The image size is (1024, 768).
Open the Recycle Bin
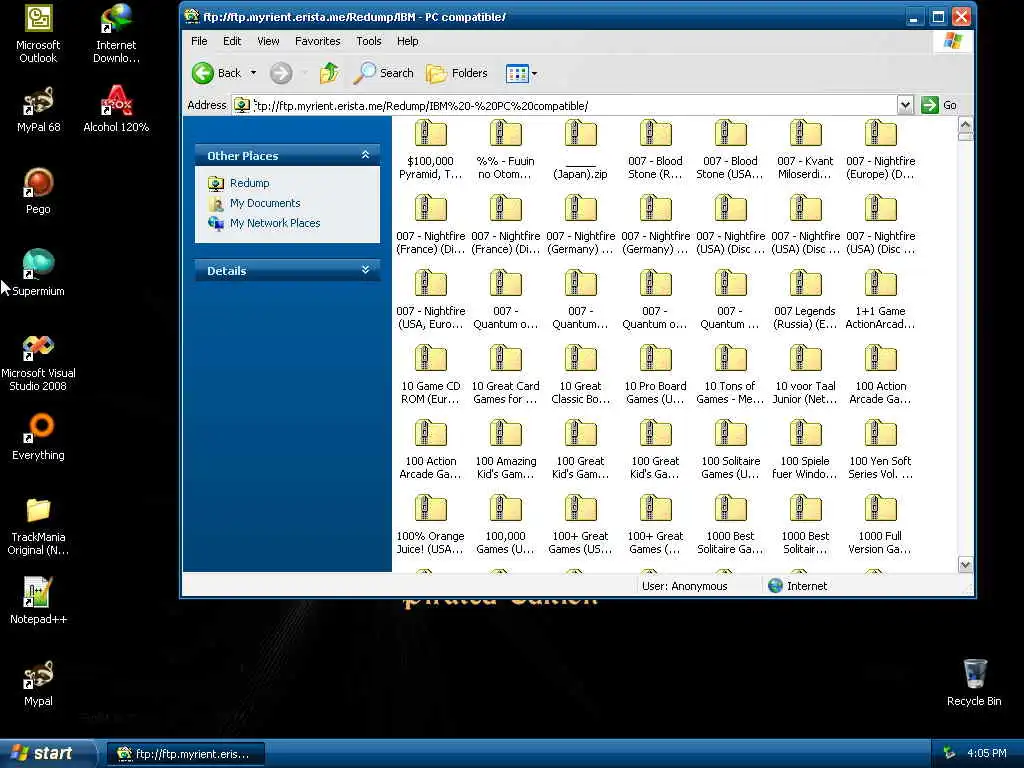coord(974,682)
